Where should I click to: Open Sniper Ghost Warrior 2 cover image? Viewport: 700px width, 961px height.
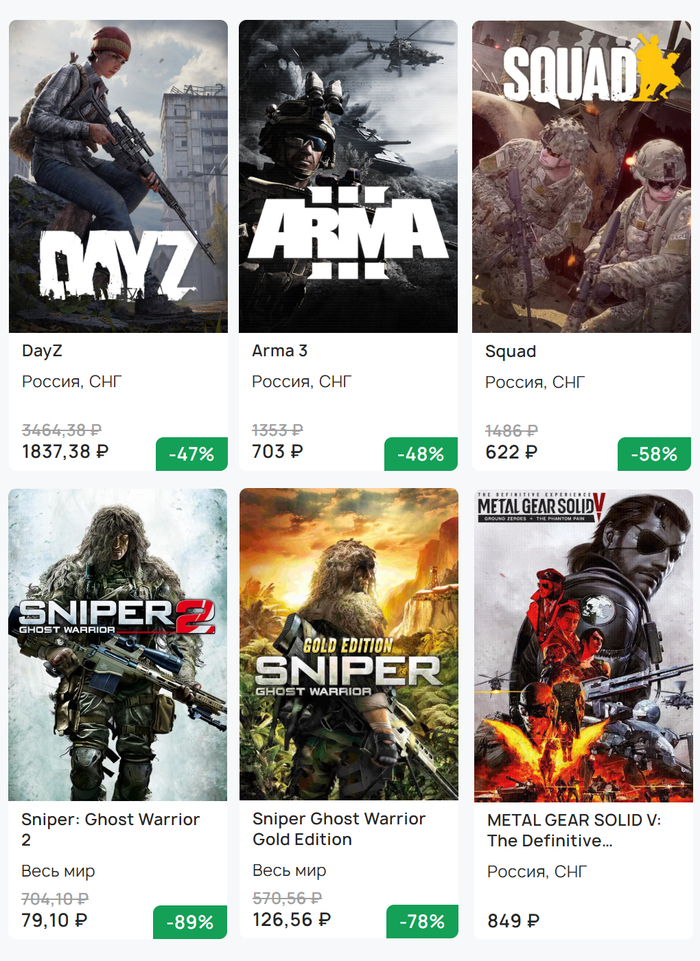pos(118,644)
